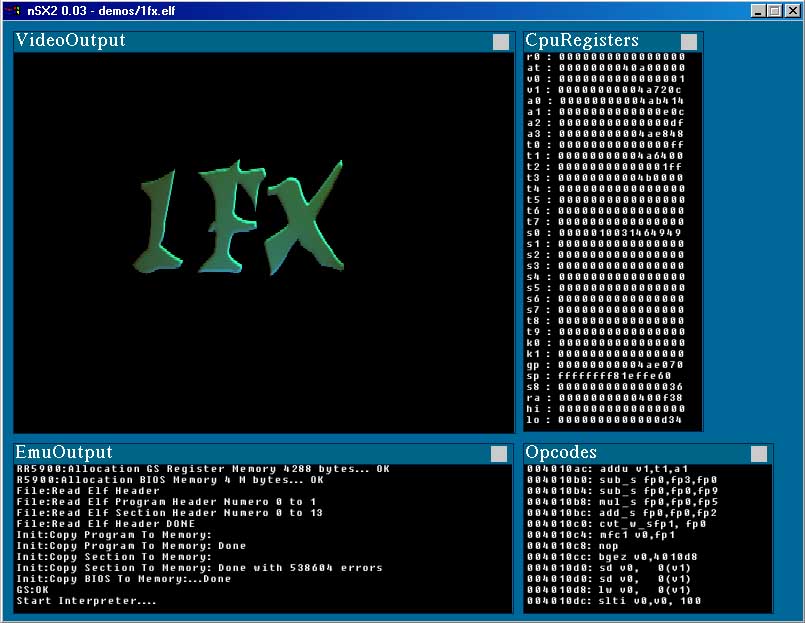Select the EmuOutput panel title bar
This screenshot has width=805, height=623.
tap(250, 453)
